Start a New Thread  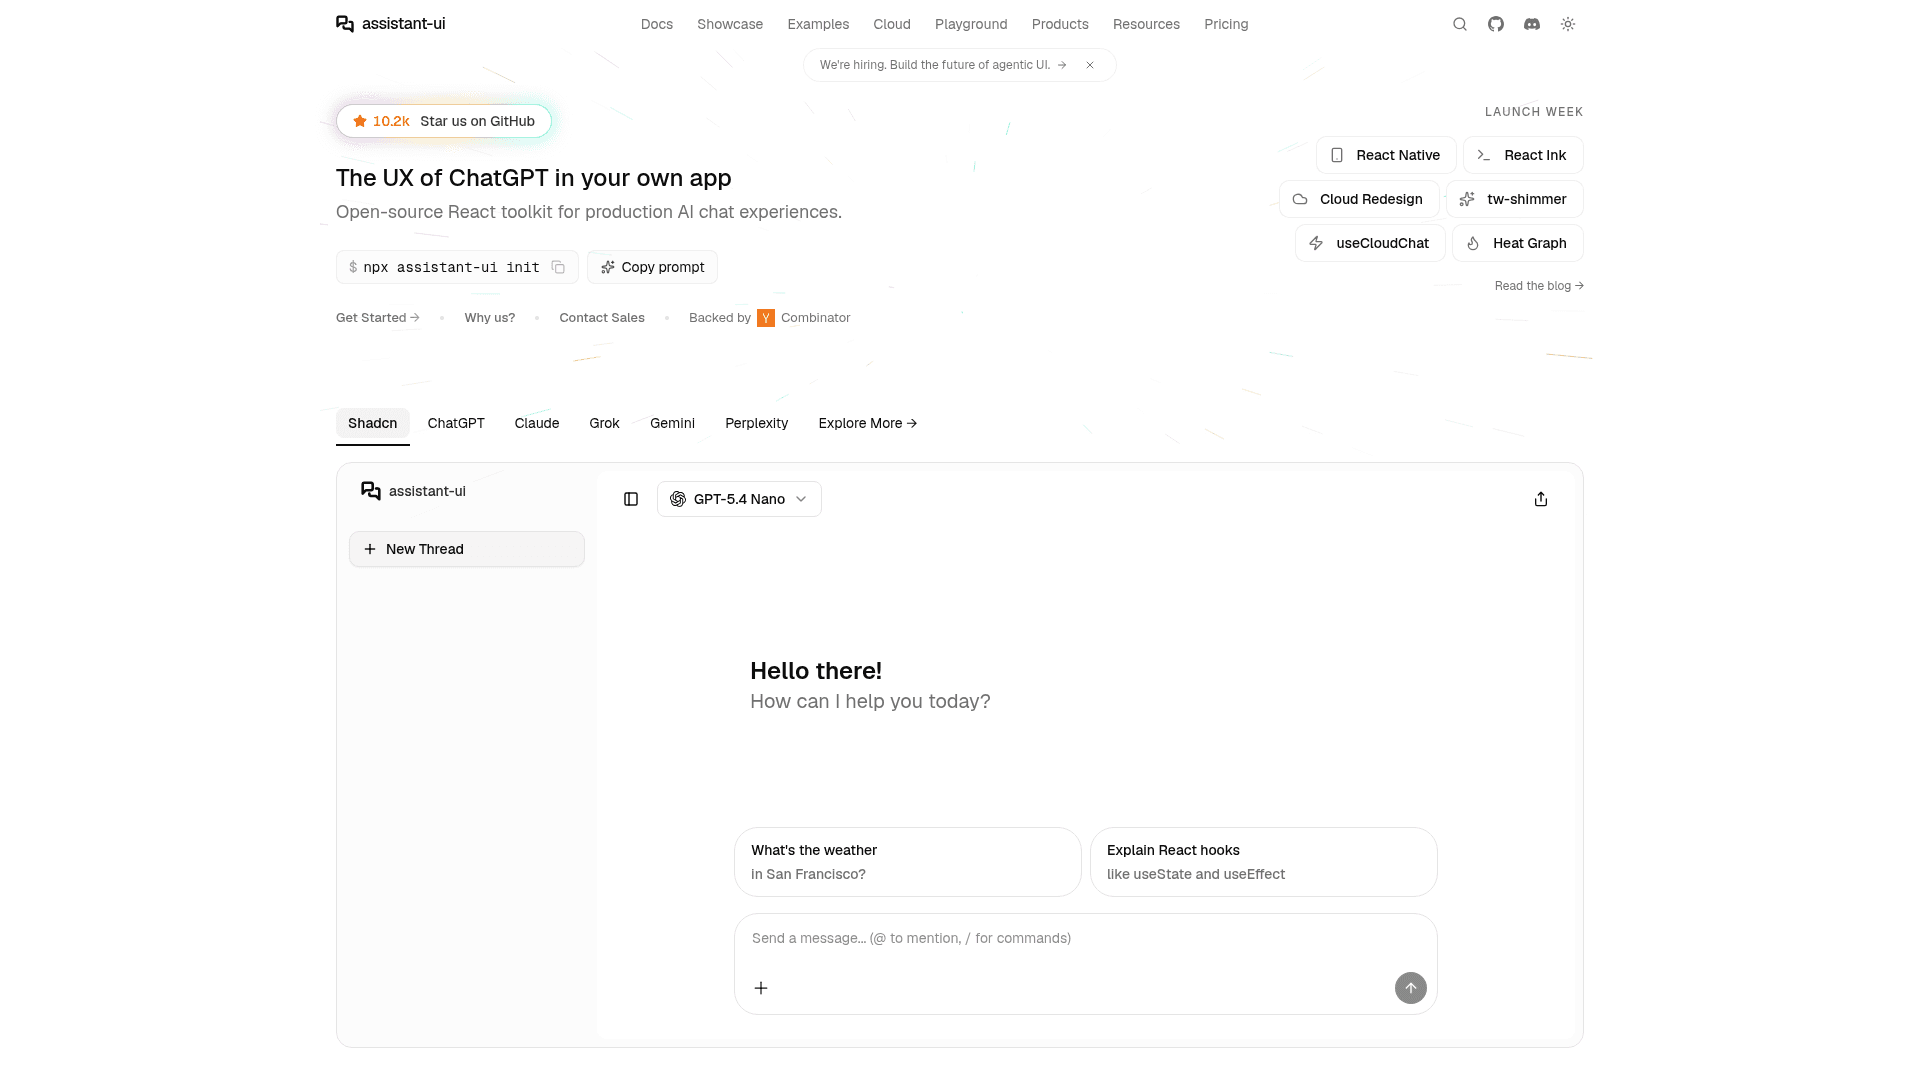click(467, 549)
